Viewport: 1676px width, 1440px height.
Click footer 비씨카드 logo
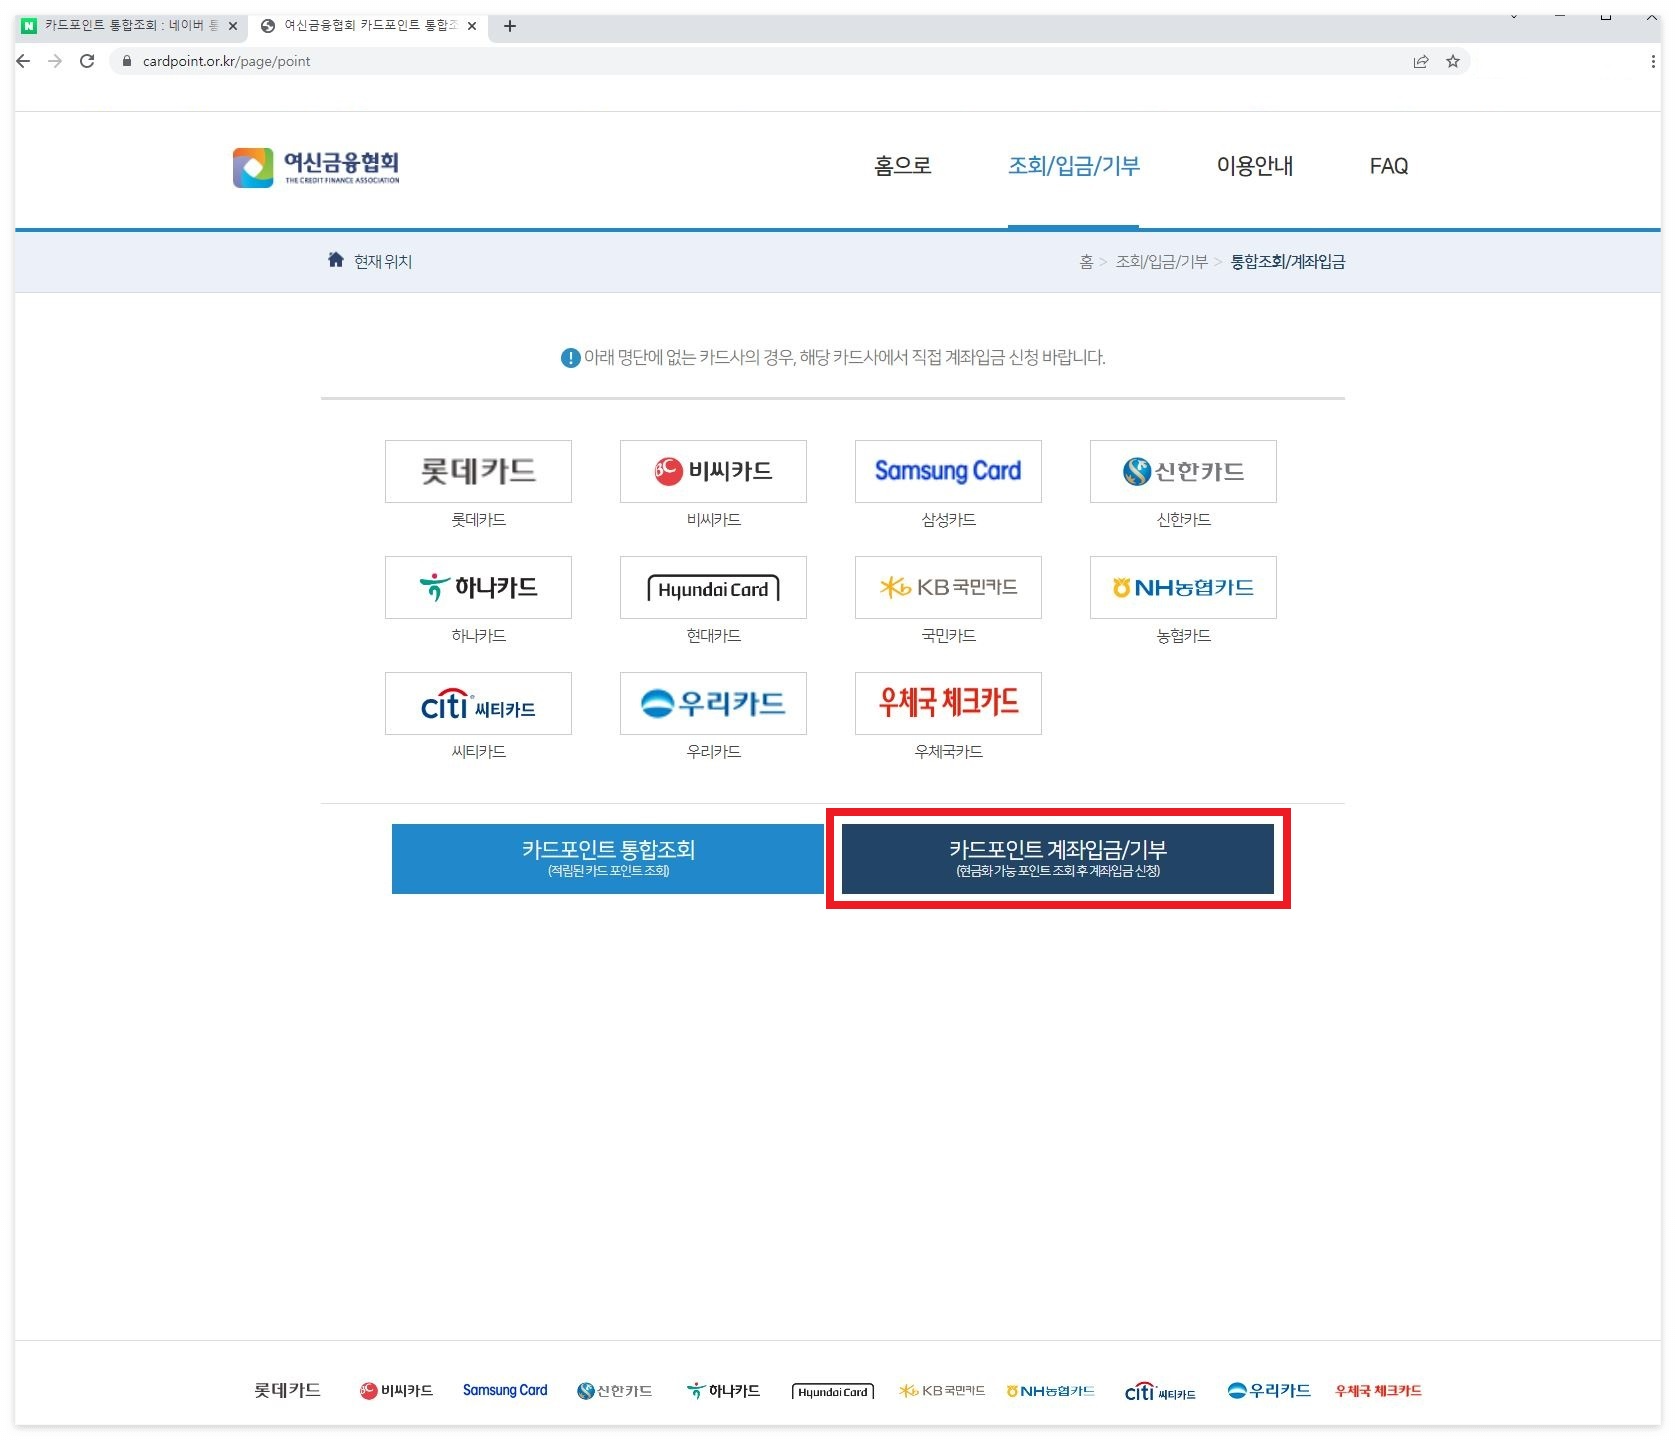pyautogui.click(x=396, y=1391)
